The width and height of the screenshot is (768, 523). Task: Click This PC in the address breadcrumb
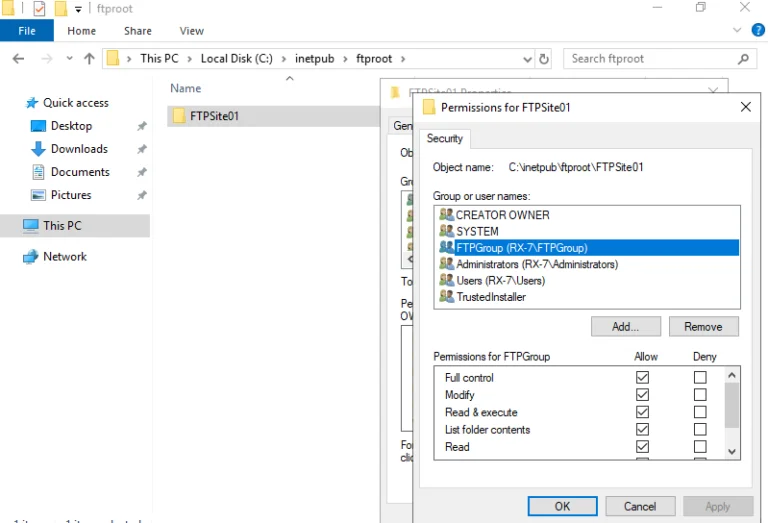pyautogui.click(x=159, y=59)
